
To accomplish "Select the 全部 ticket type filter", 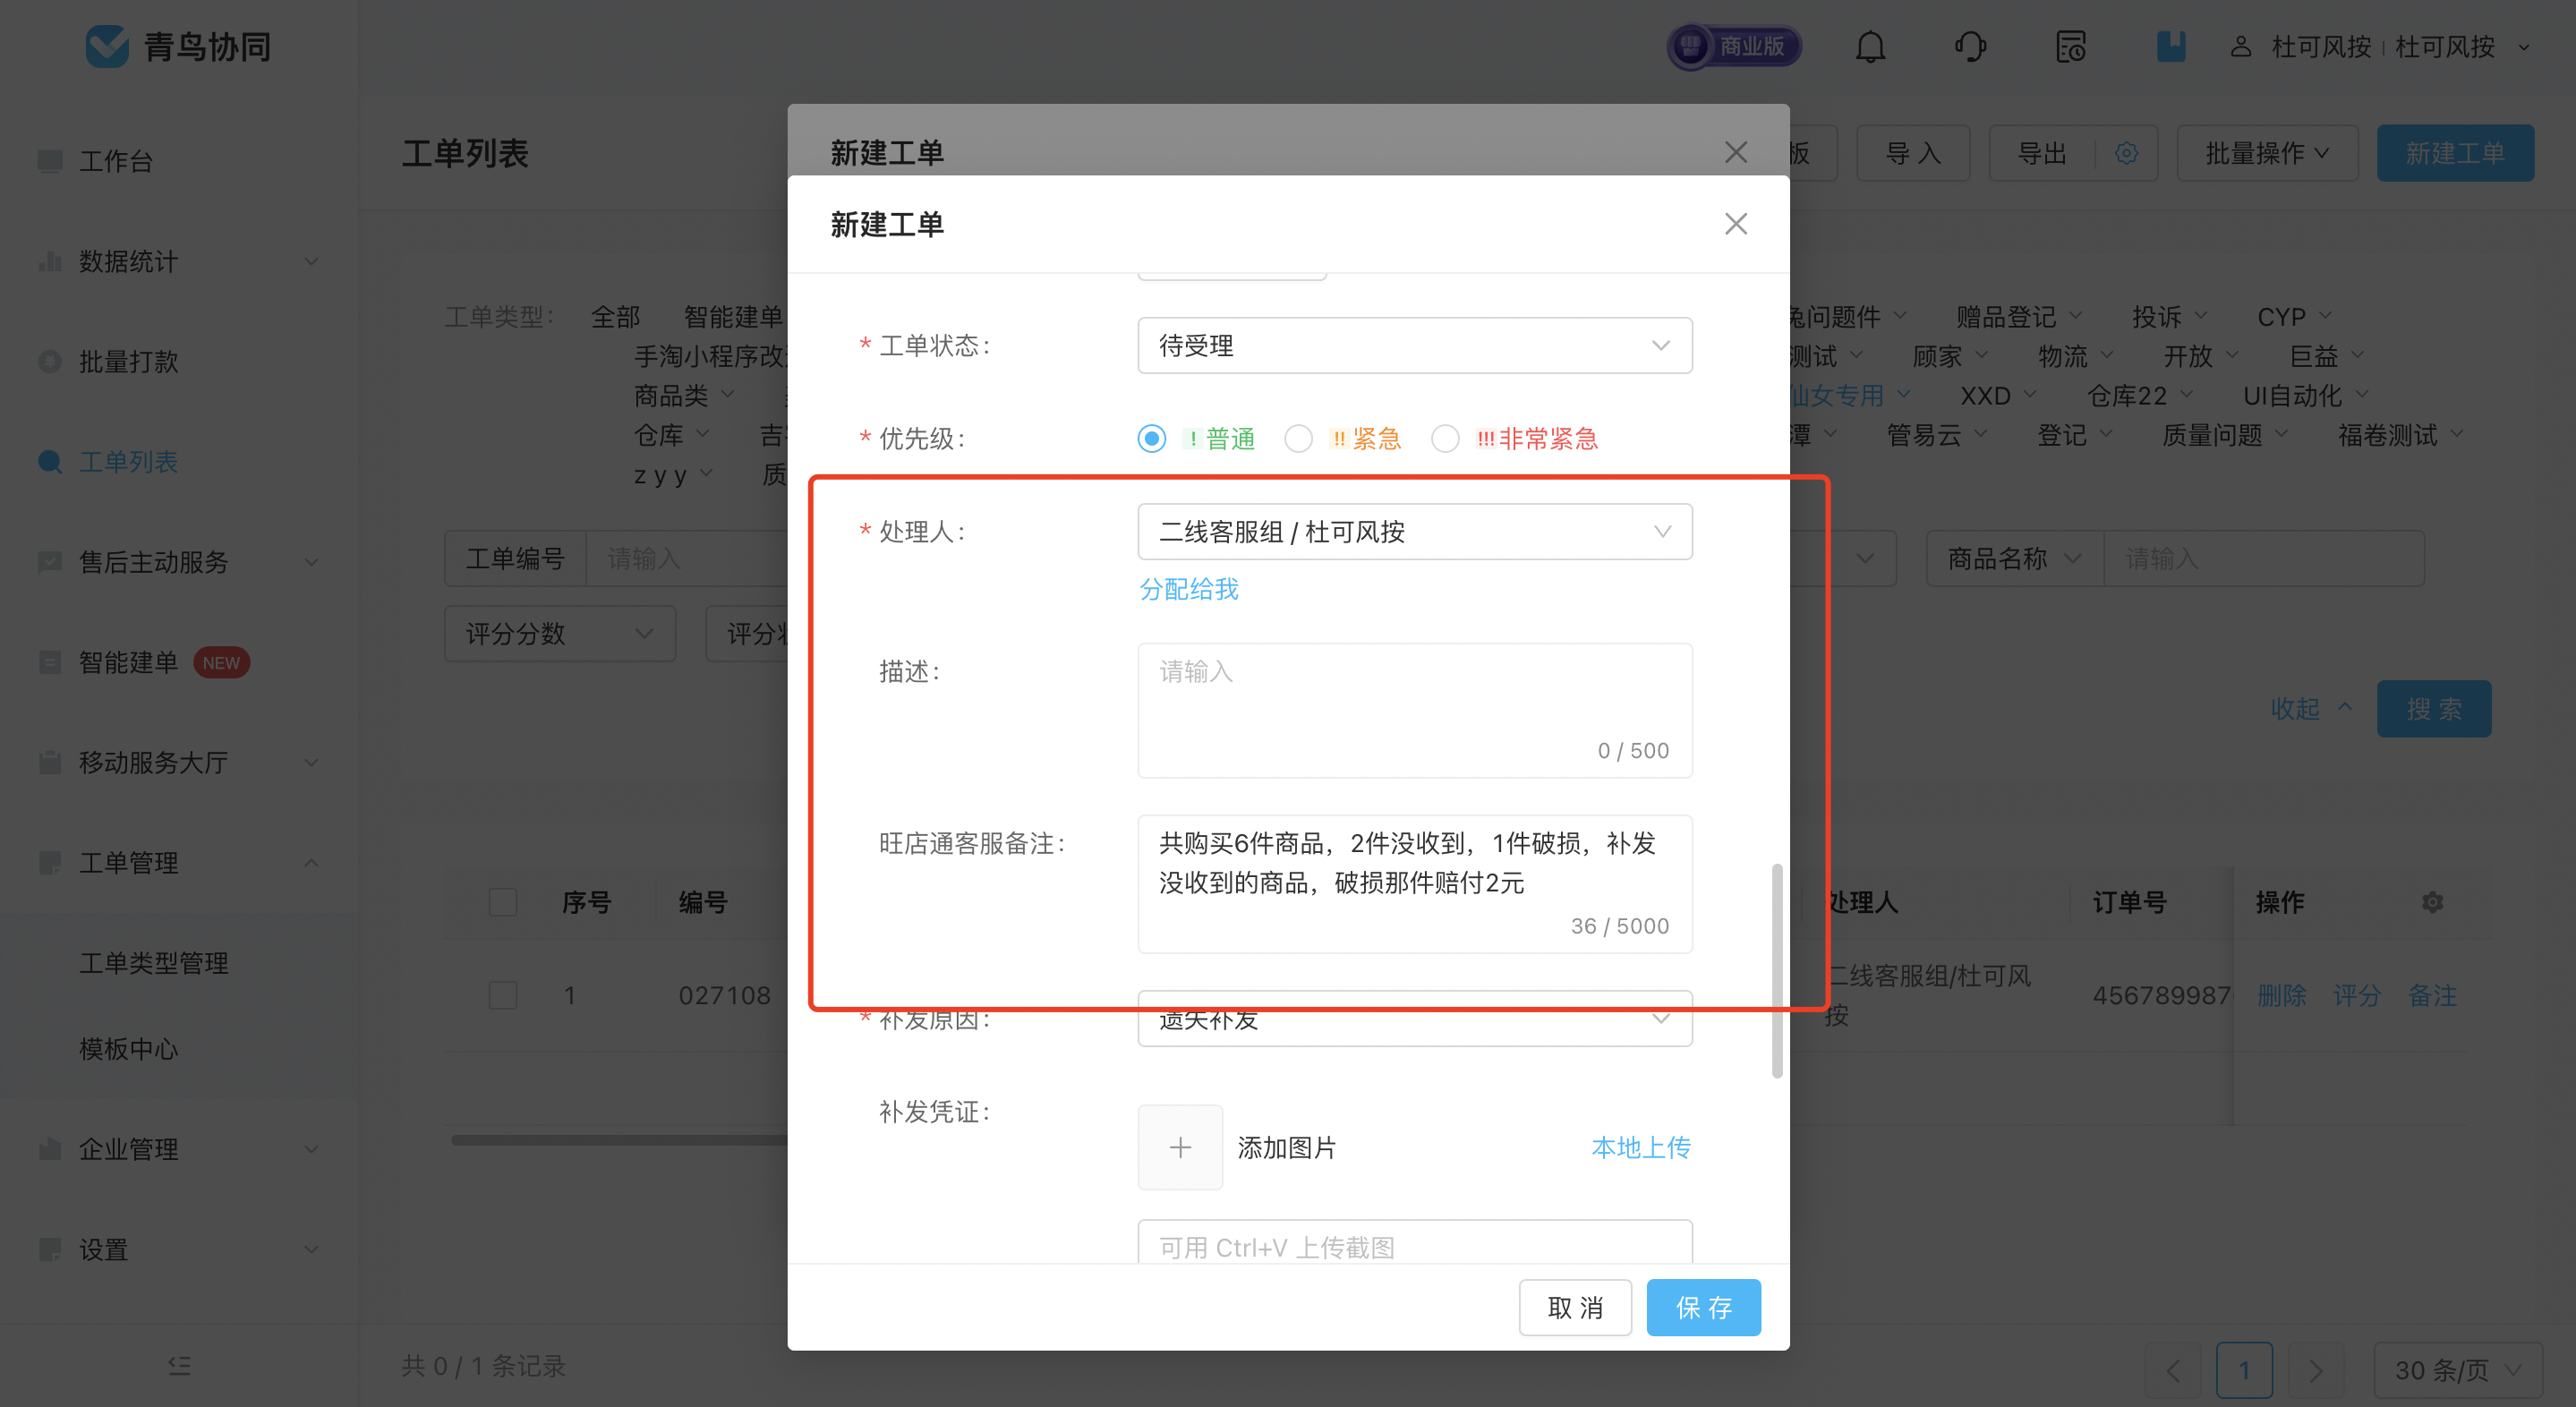I will 615,317.
